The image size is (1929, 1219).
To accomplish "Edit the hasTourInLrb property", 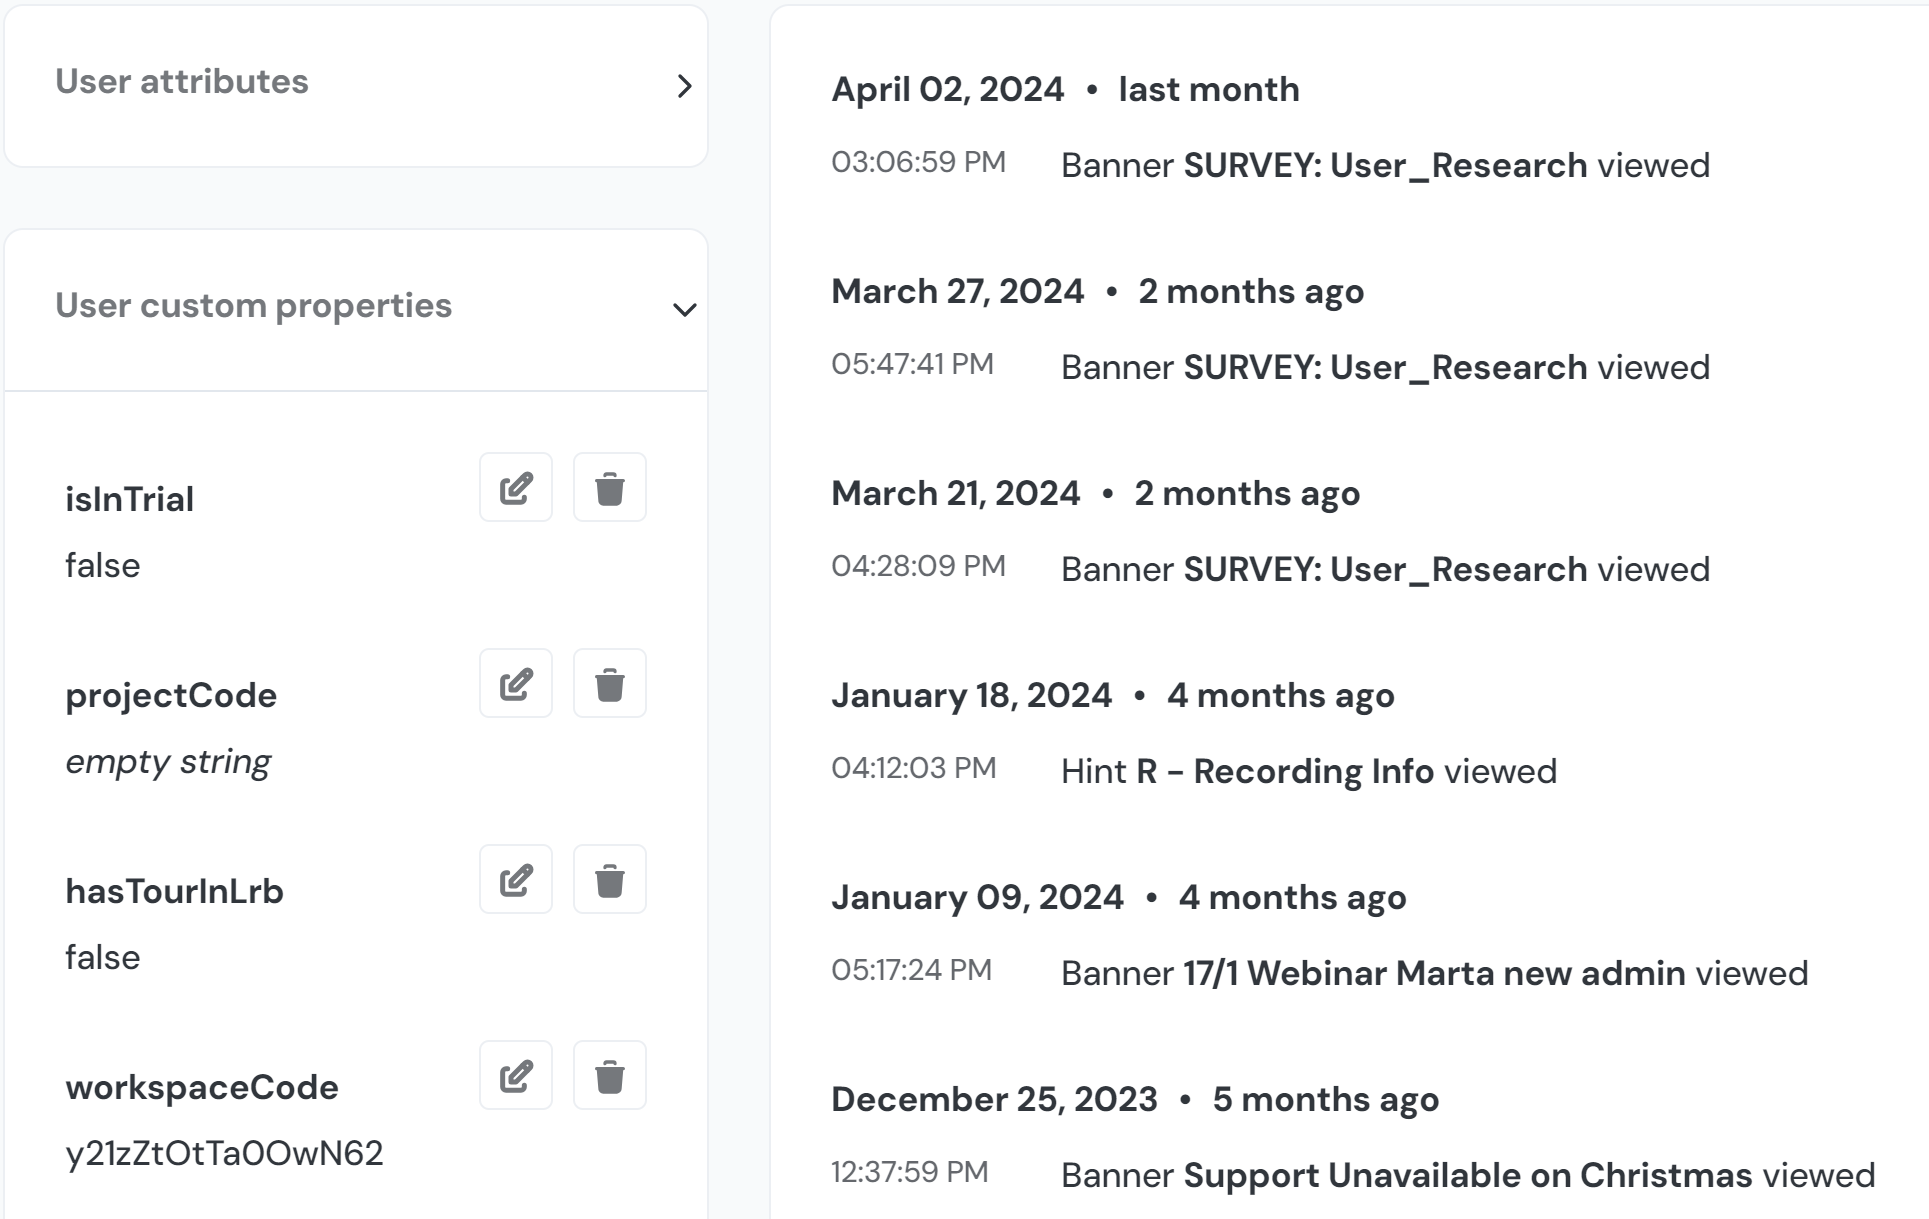I will (516, 880).
